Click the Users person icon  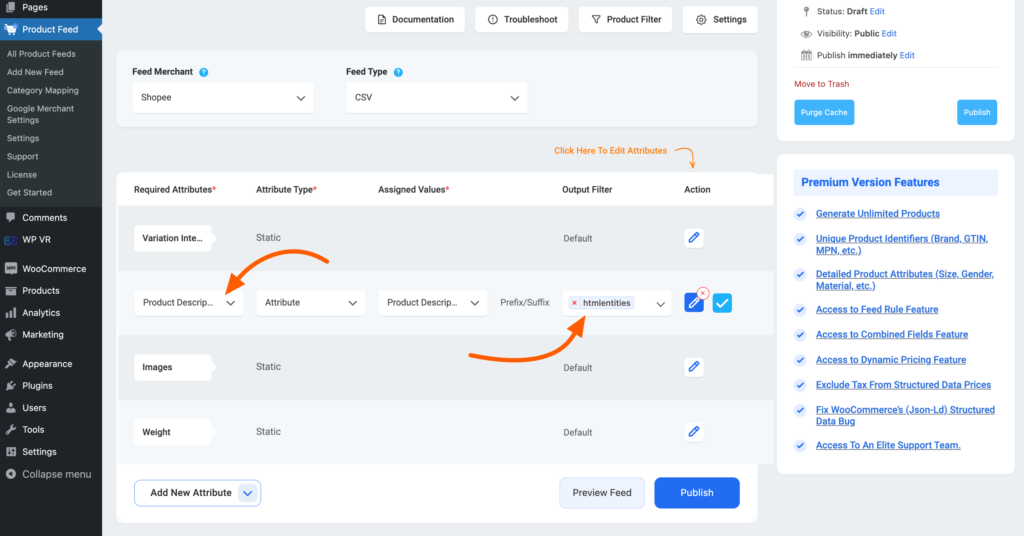10,408
